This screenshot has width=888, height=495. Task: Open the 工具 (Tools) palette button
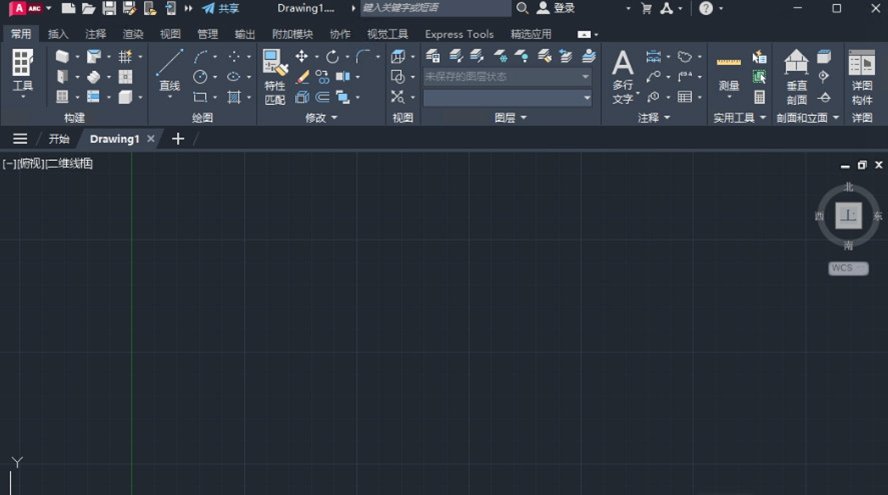23,71
